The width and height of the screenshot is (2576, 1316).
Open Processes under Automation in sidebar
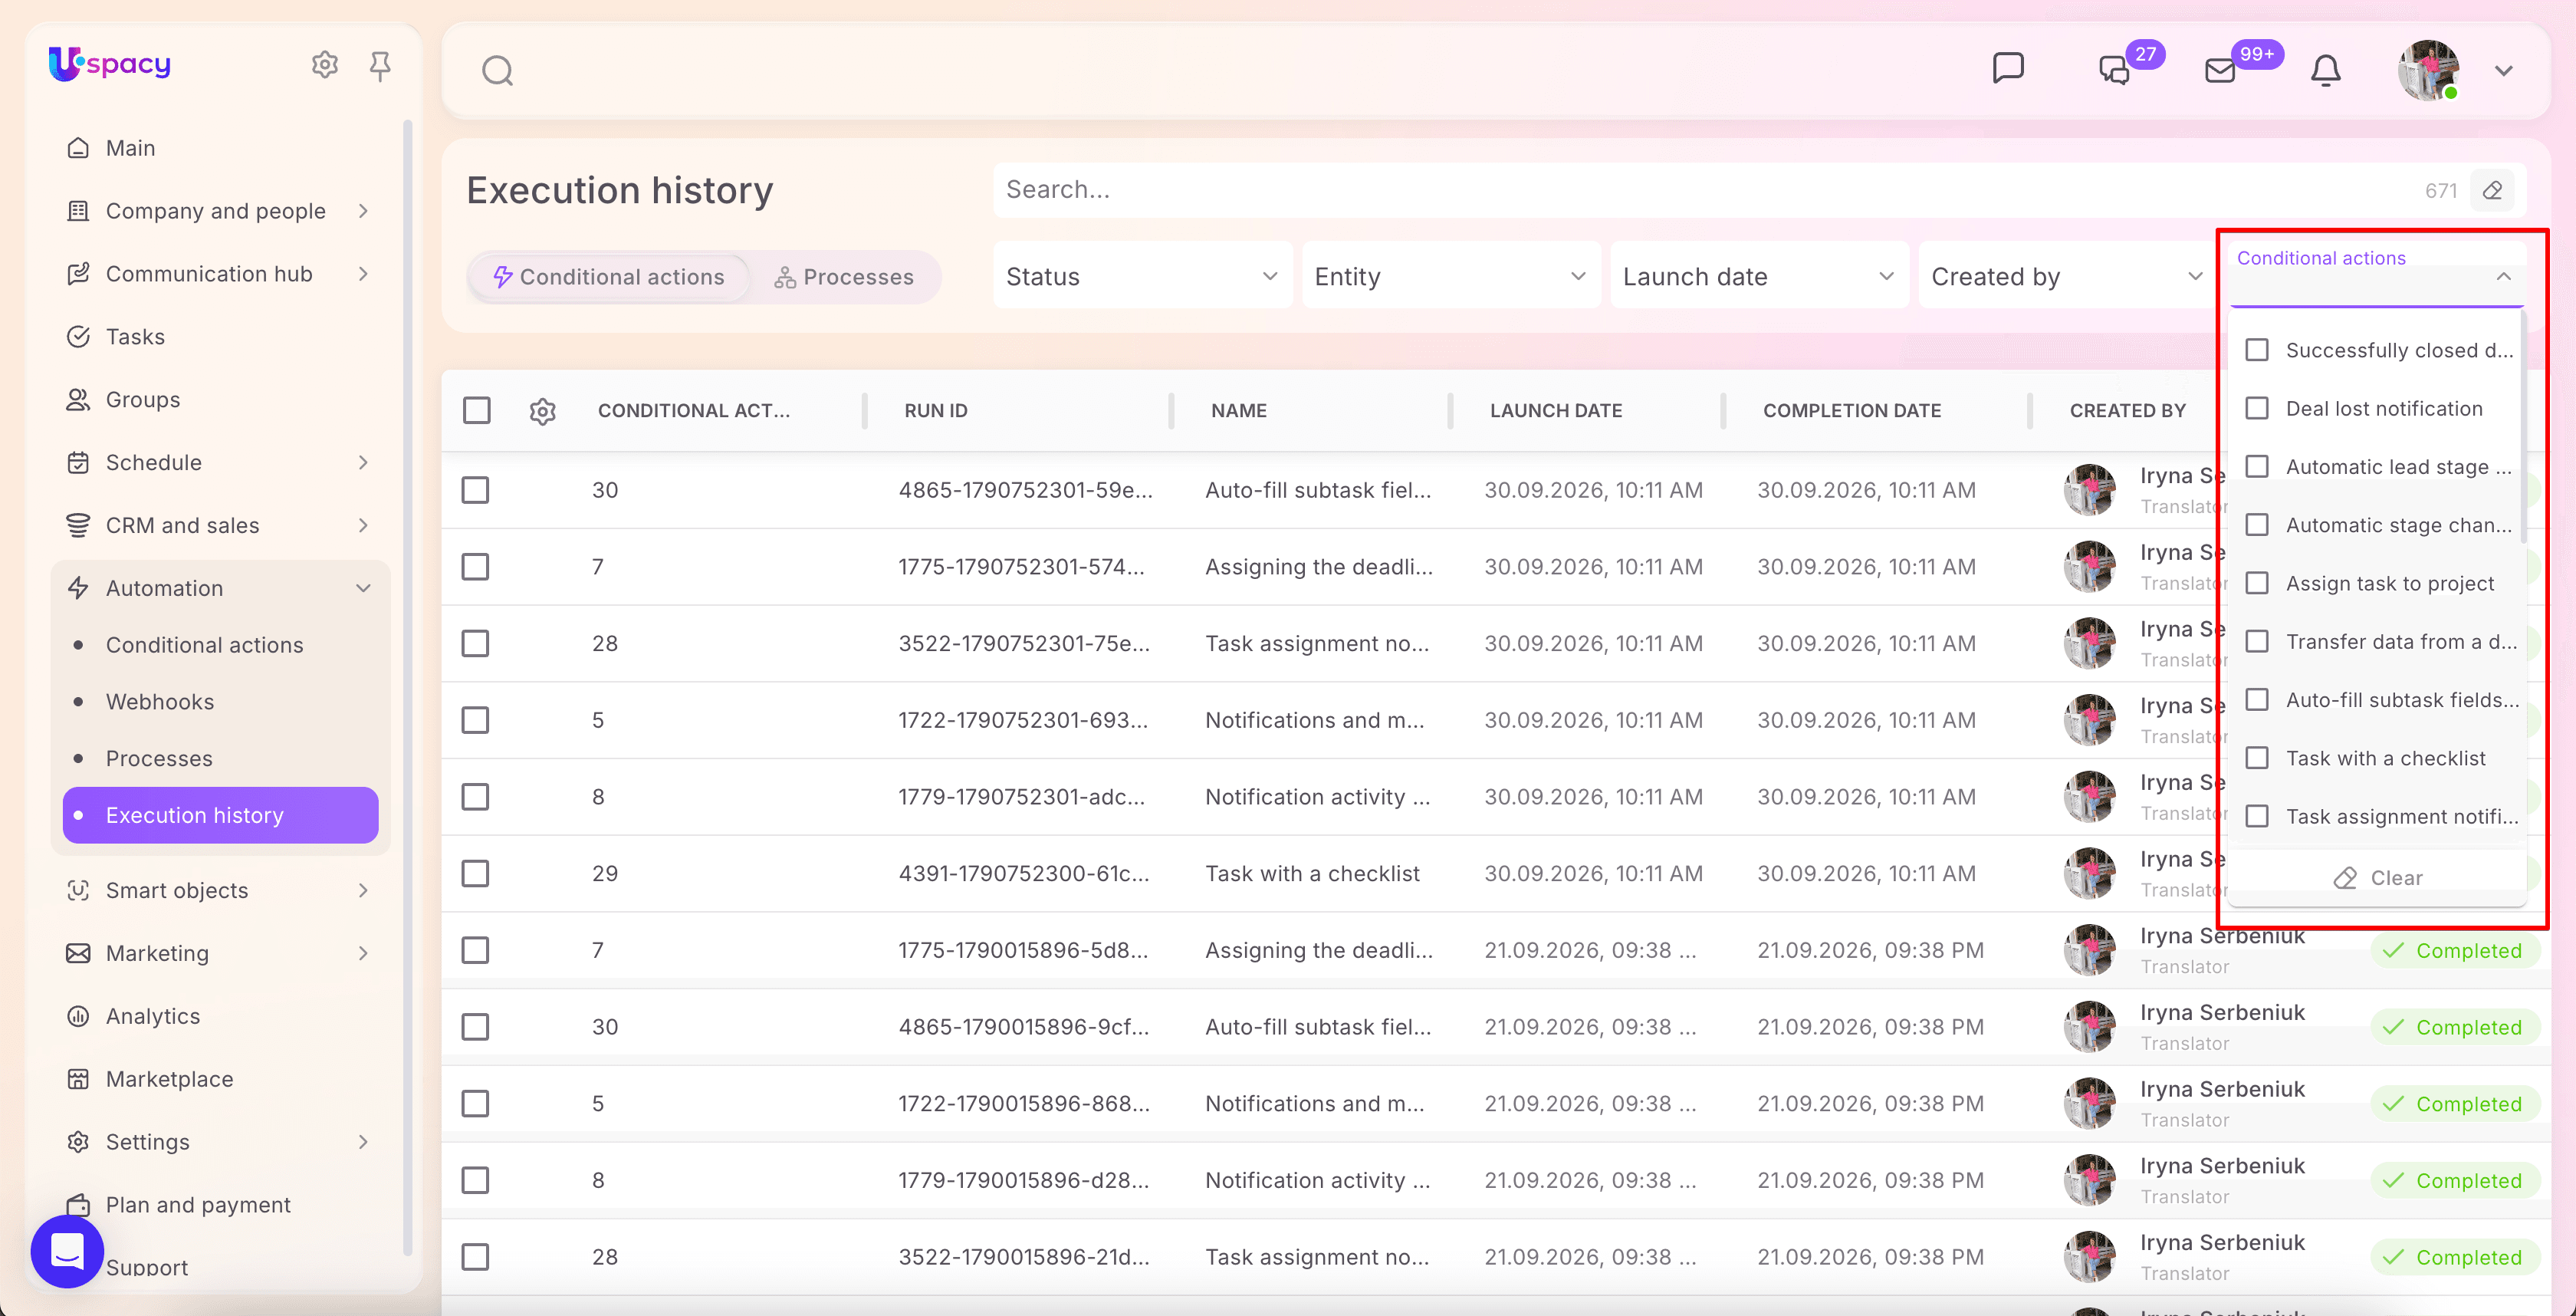point(159,758)
